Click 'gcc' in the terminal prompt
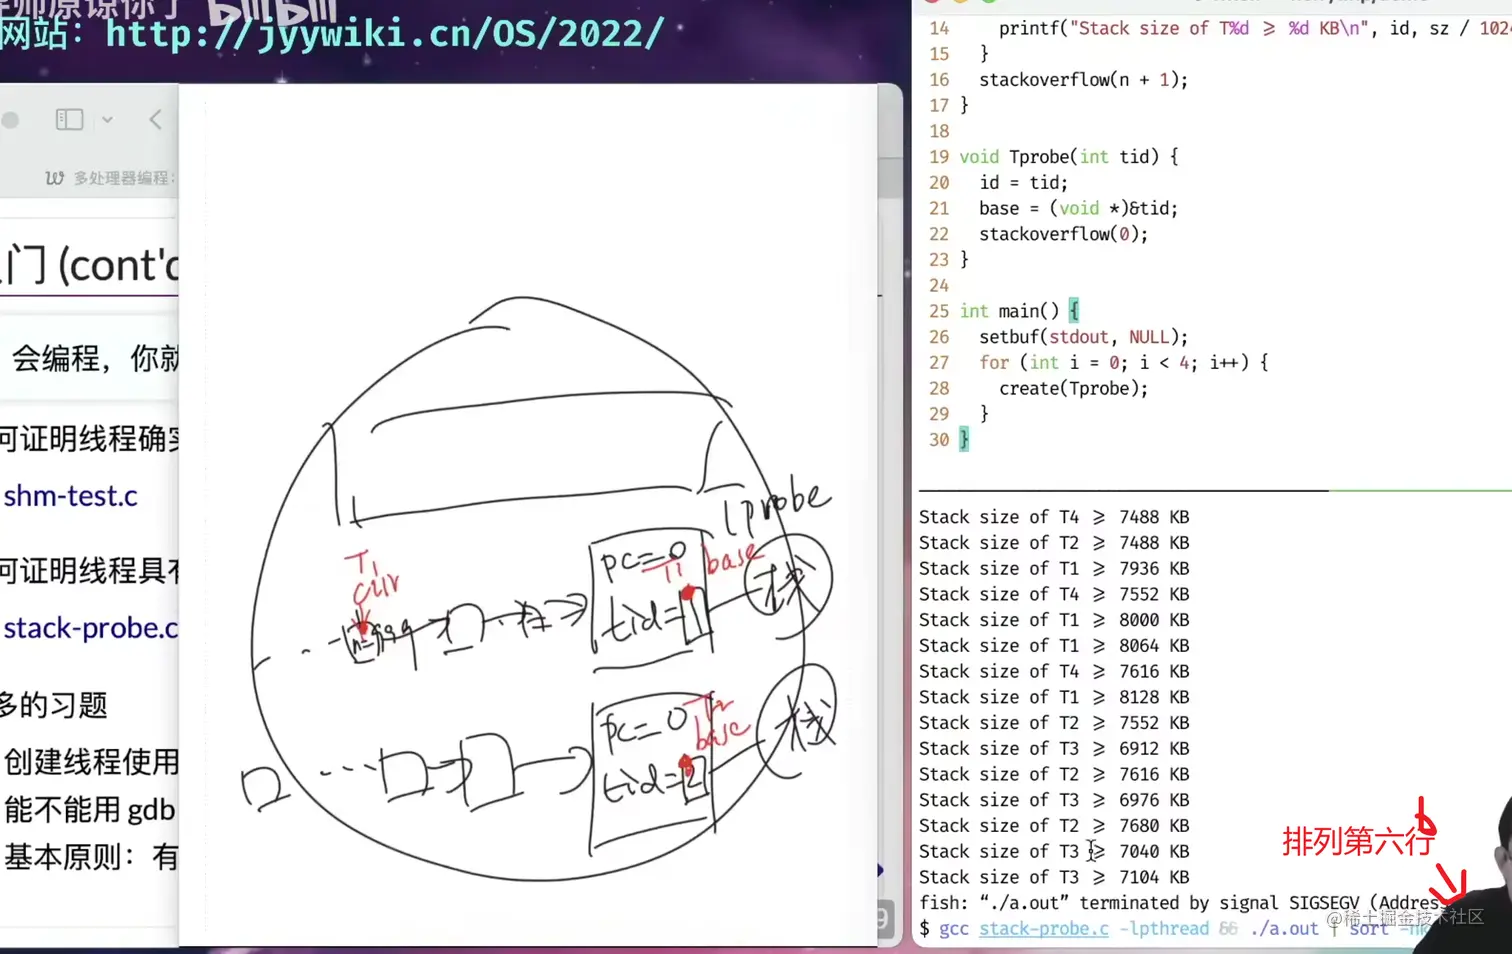The width and height of the screenshot is (1512, 954). pyautogui.click(x=954, y=929)
